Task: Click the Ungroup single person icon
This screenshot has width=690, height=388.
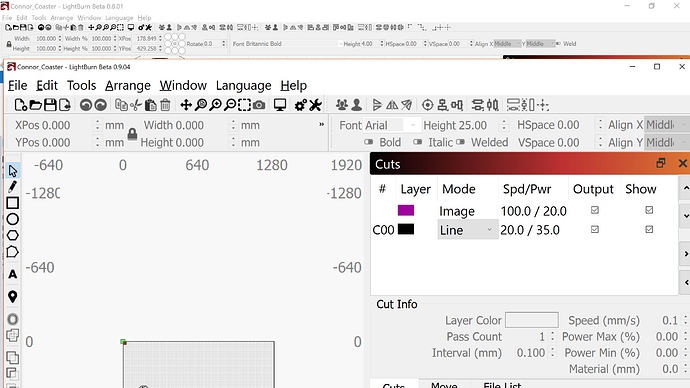Action: [x=356, y=105]
